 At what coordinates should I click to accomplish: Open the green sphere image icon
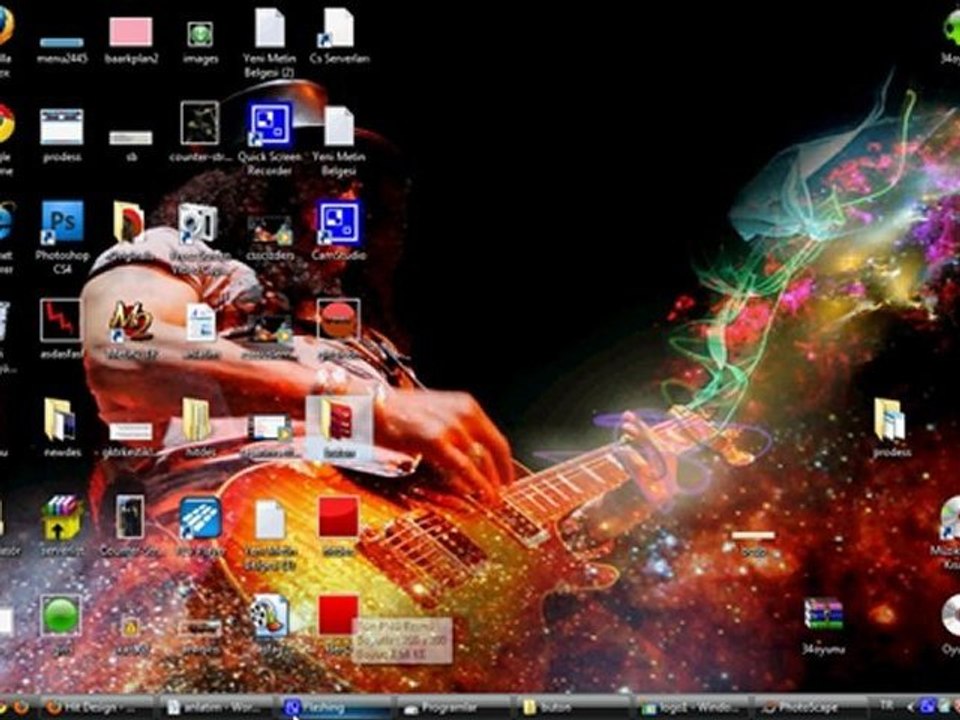pyautogui.click(x=61, y=615)
